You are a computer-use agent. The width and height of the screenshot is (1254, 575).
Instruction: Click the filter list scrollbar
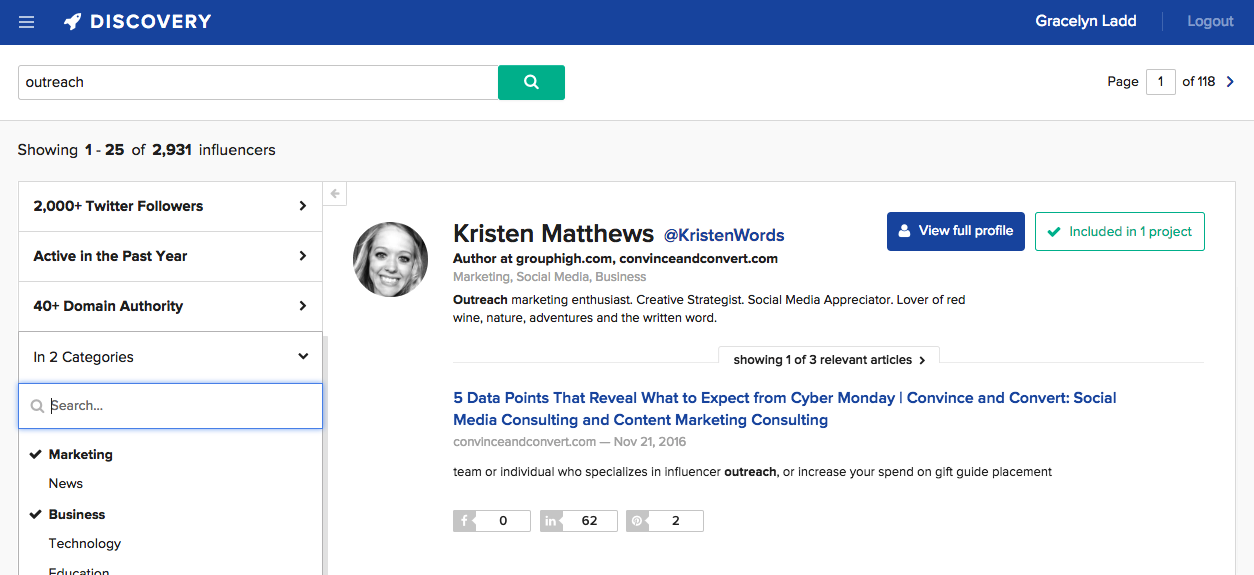[x=325, y=455]
